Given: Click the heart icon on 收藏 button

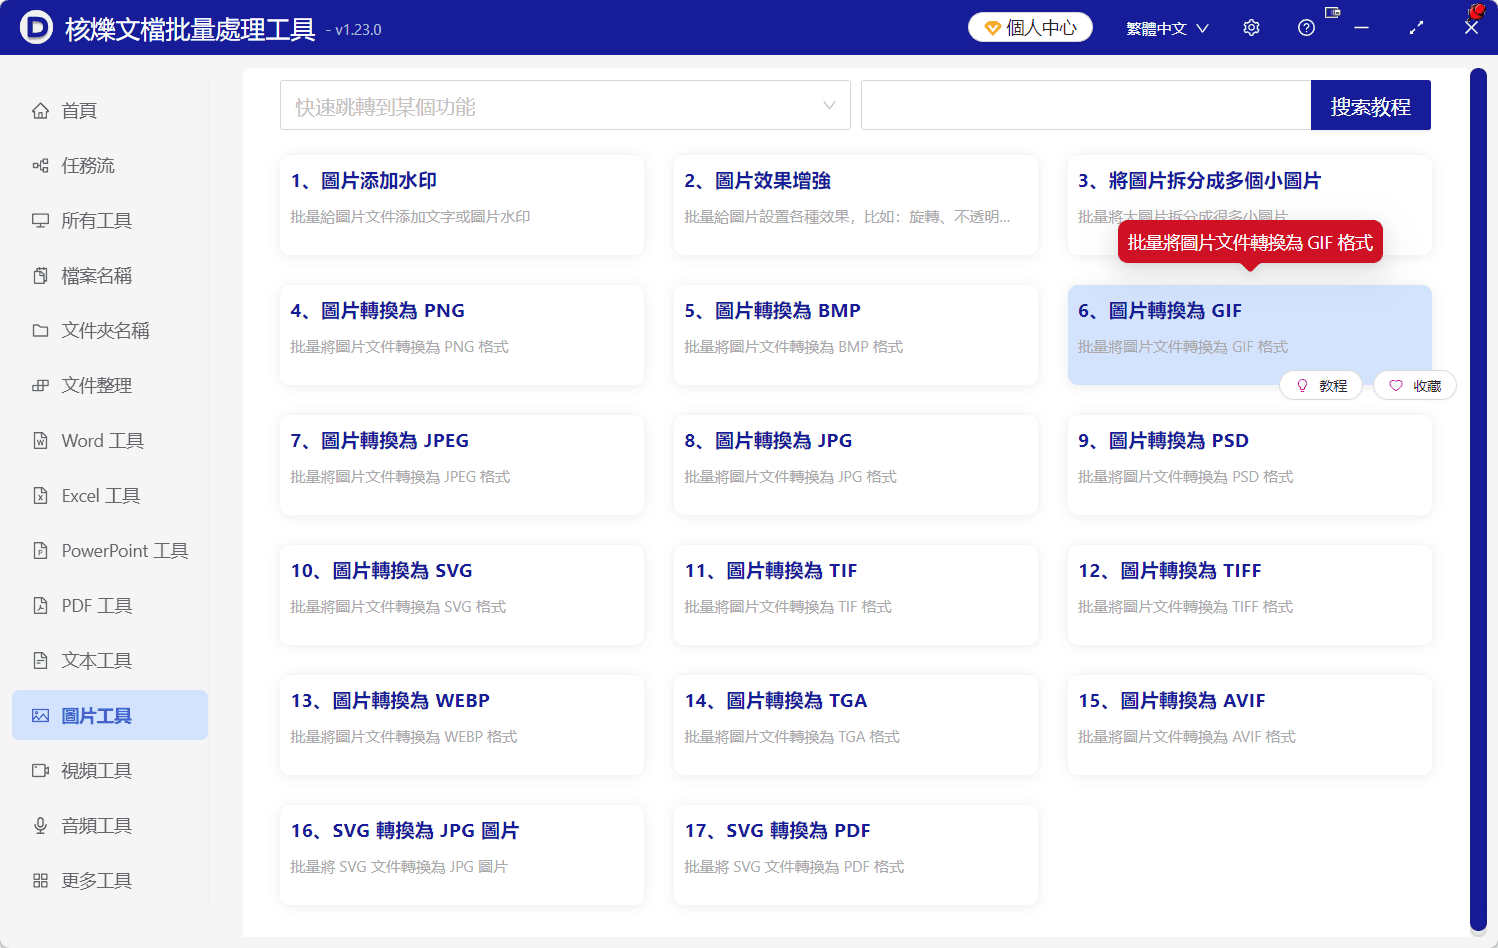Looking at the screenshot, I should [x=1396, y=385].
